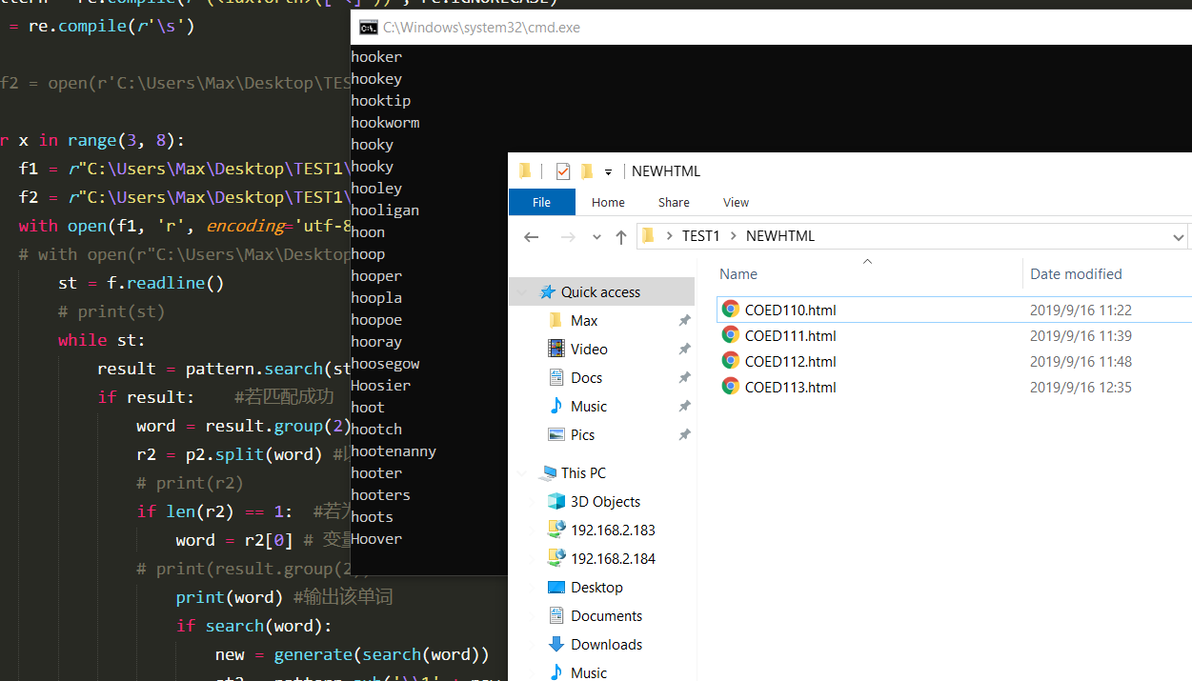Expand the 3D Objects tree node
The height and width of the screenshot is (681, 1192).
pyautogui.click(x=533, y=502)
